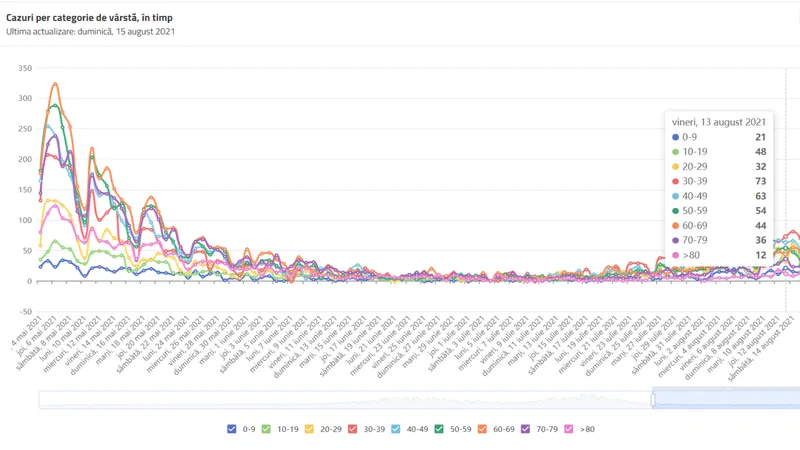Hide the 70-79 age group series
The image size is (800, 450).
pos(525,429)
